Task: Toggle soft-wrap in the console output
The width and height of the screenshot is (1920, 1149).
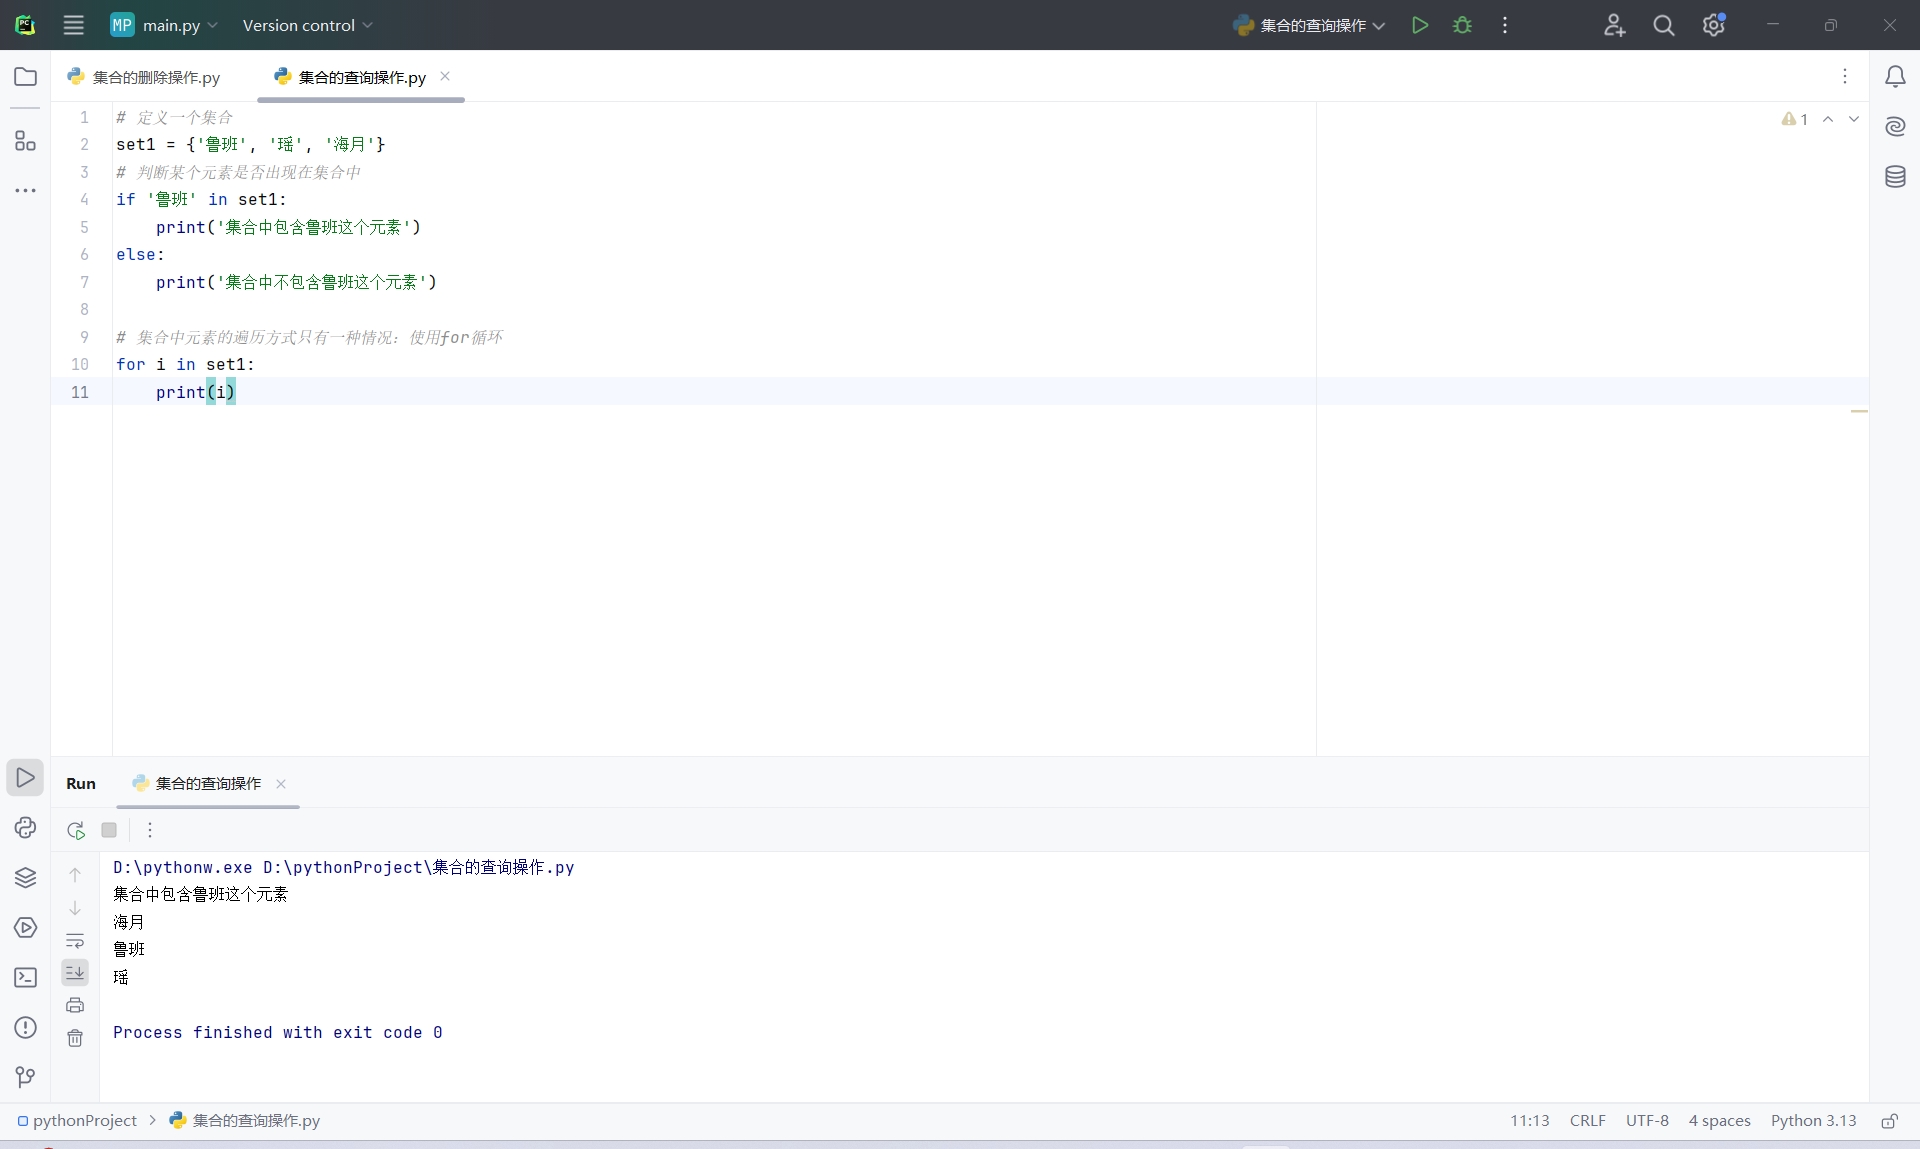Action: click(75, 941)
